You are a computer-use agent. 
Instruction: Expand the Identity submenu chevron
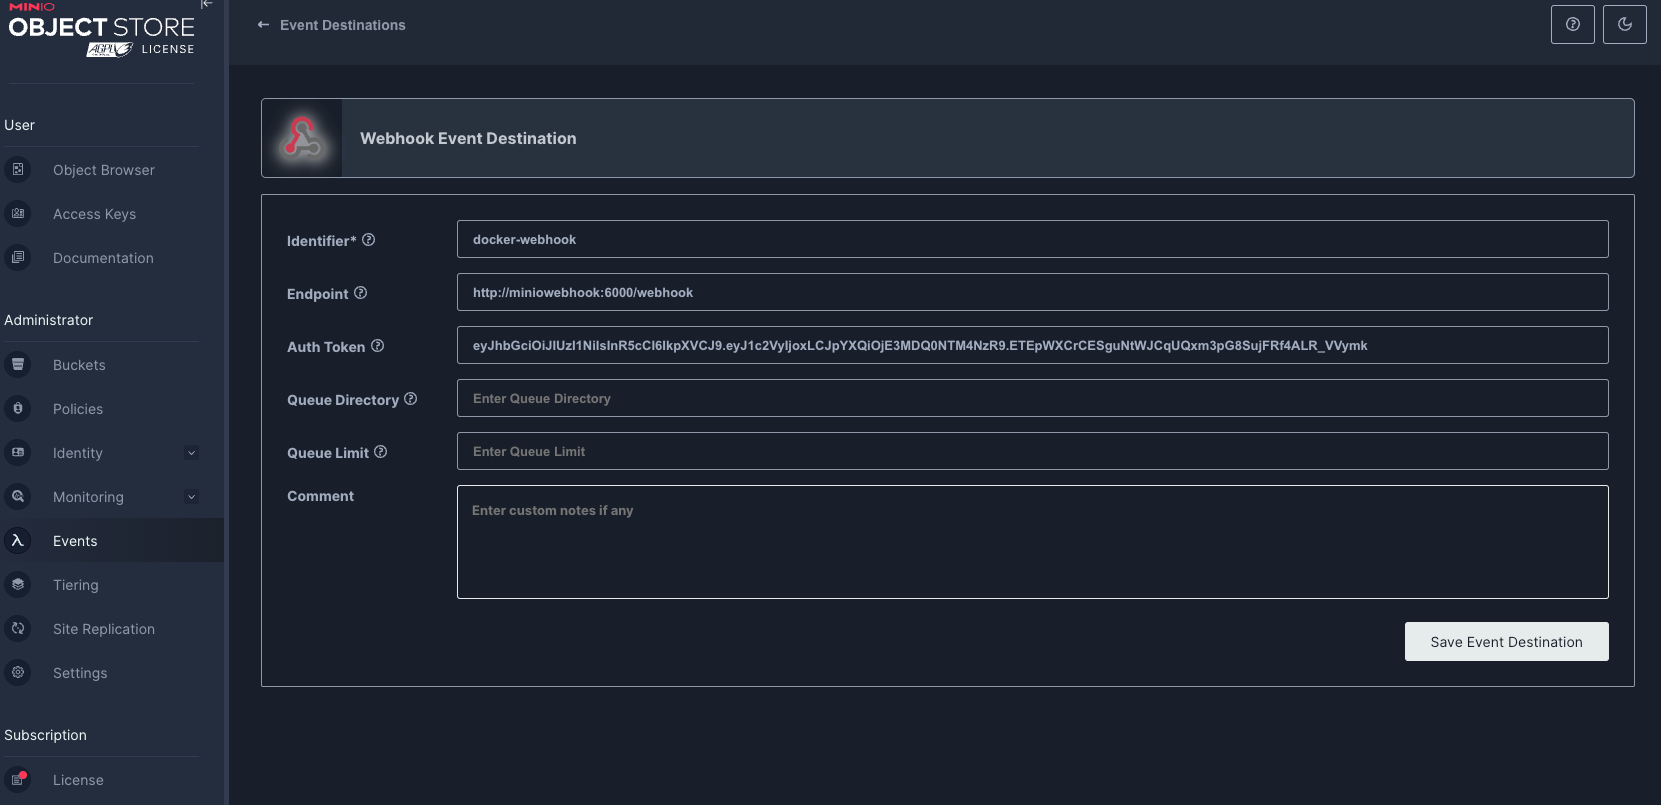(x=191, y=452)
